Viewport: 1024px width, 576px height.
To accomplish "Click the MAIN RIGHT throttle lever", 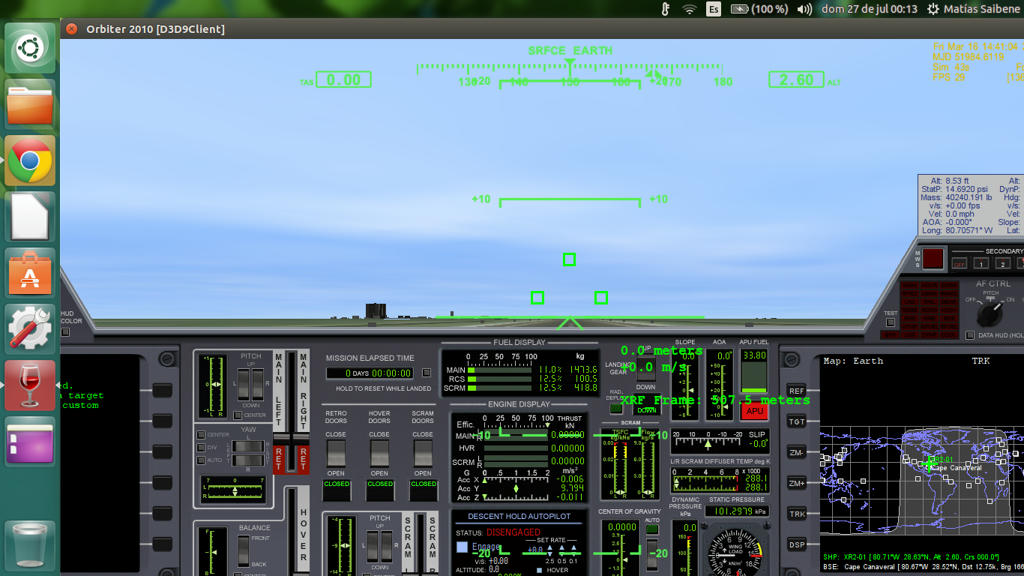I will 303,441.
